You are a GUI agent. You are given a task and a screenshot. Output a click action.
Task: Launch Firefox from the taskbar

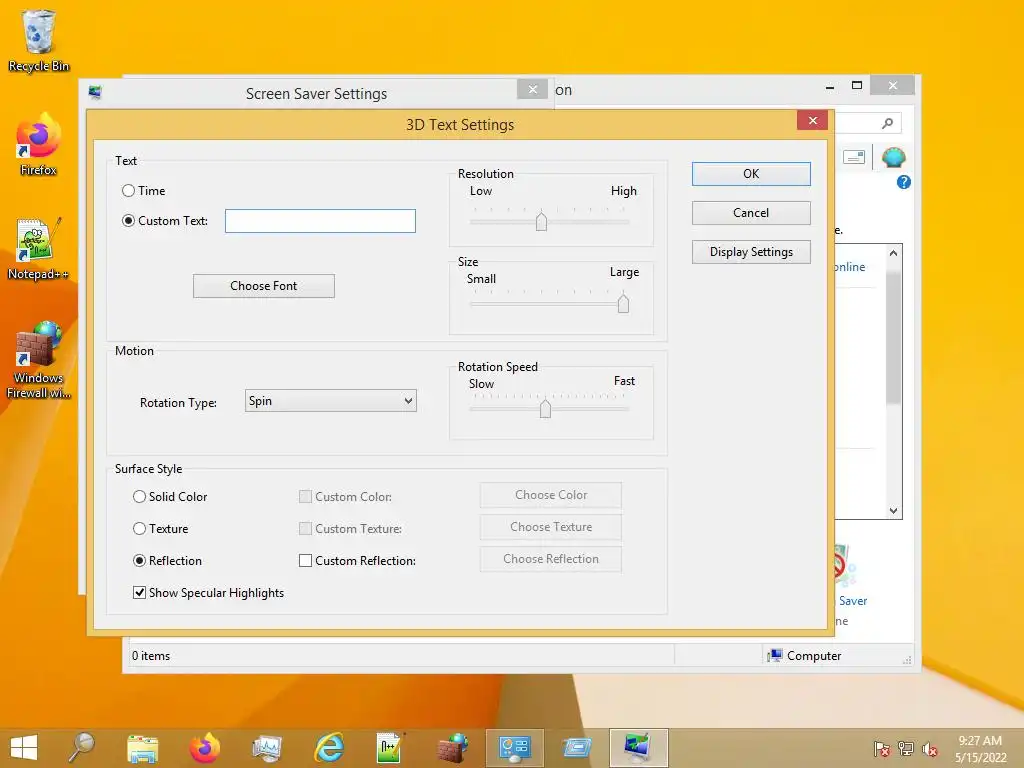click(204, 748)
